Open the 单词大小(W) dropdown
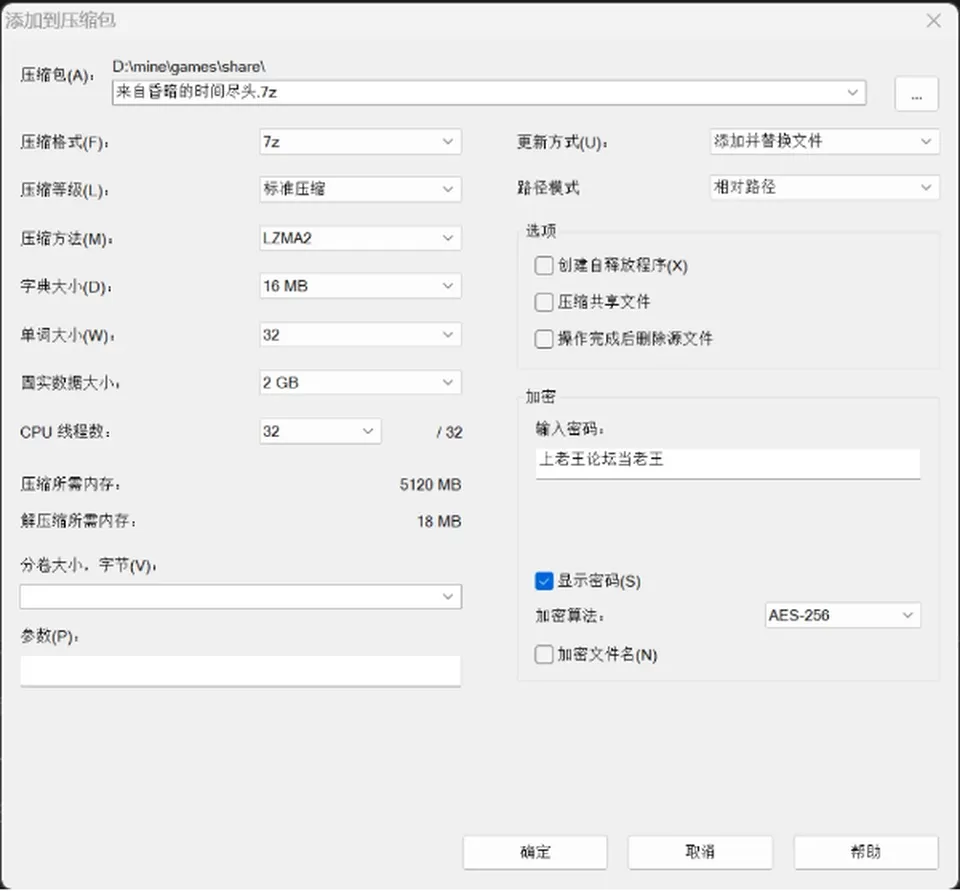Screen dimensions: 960x891 [x=360, y=335]
